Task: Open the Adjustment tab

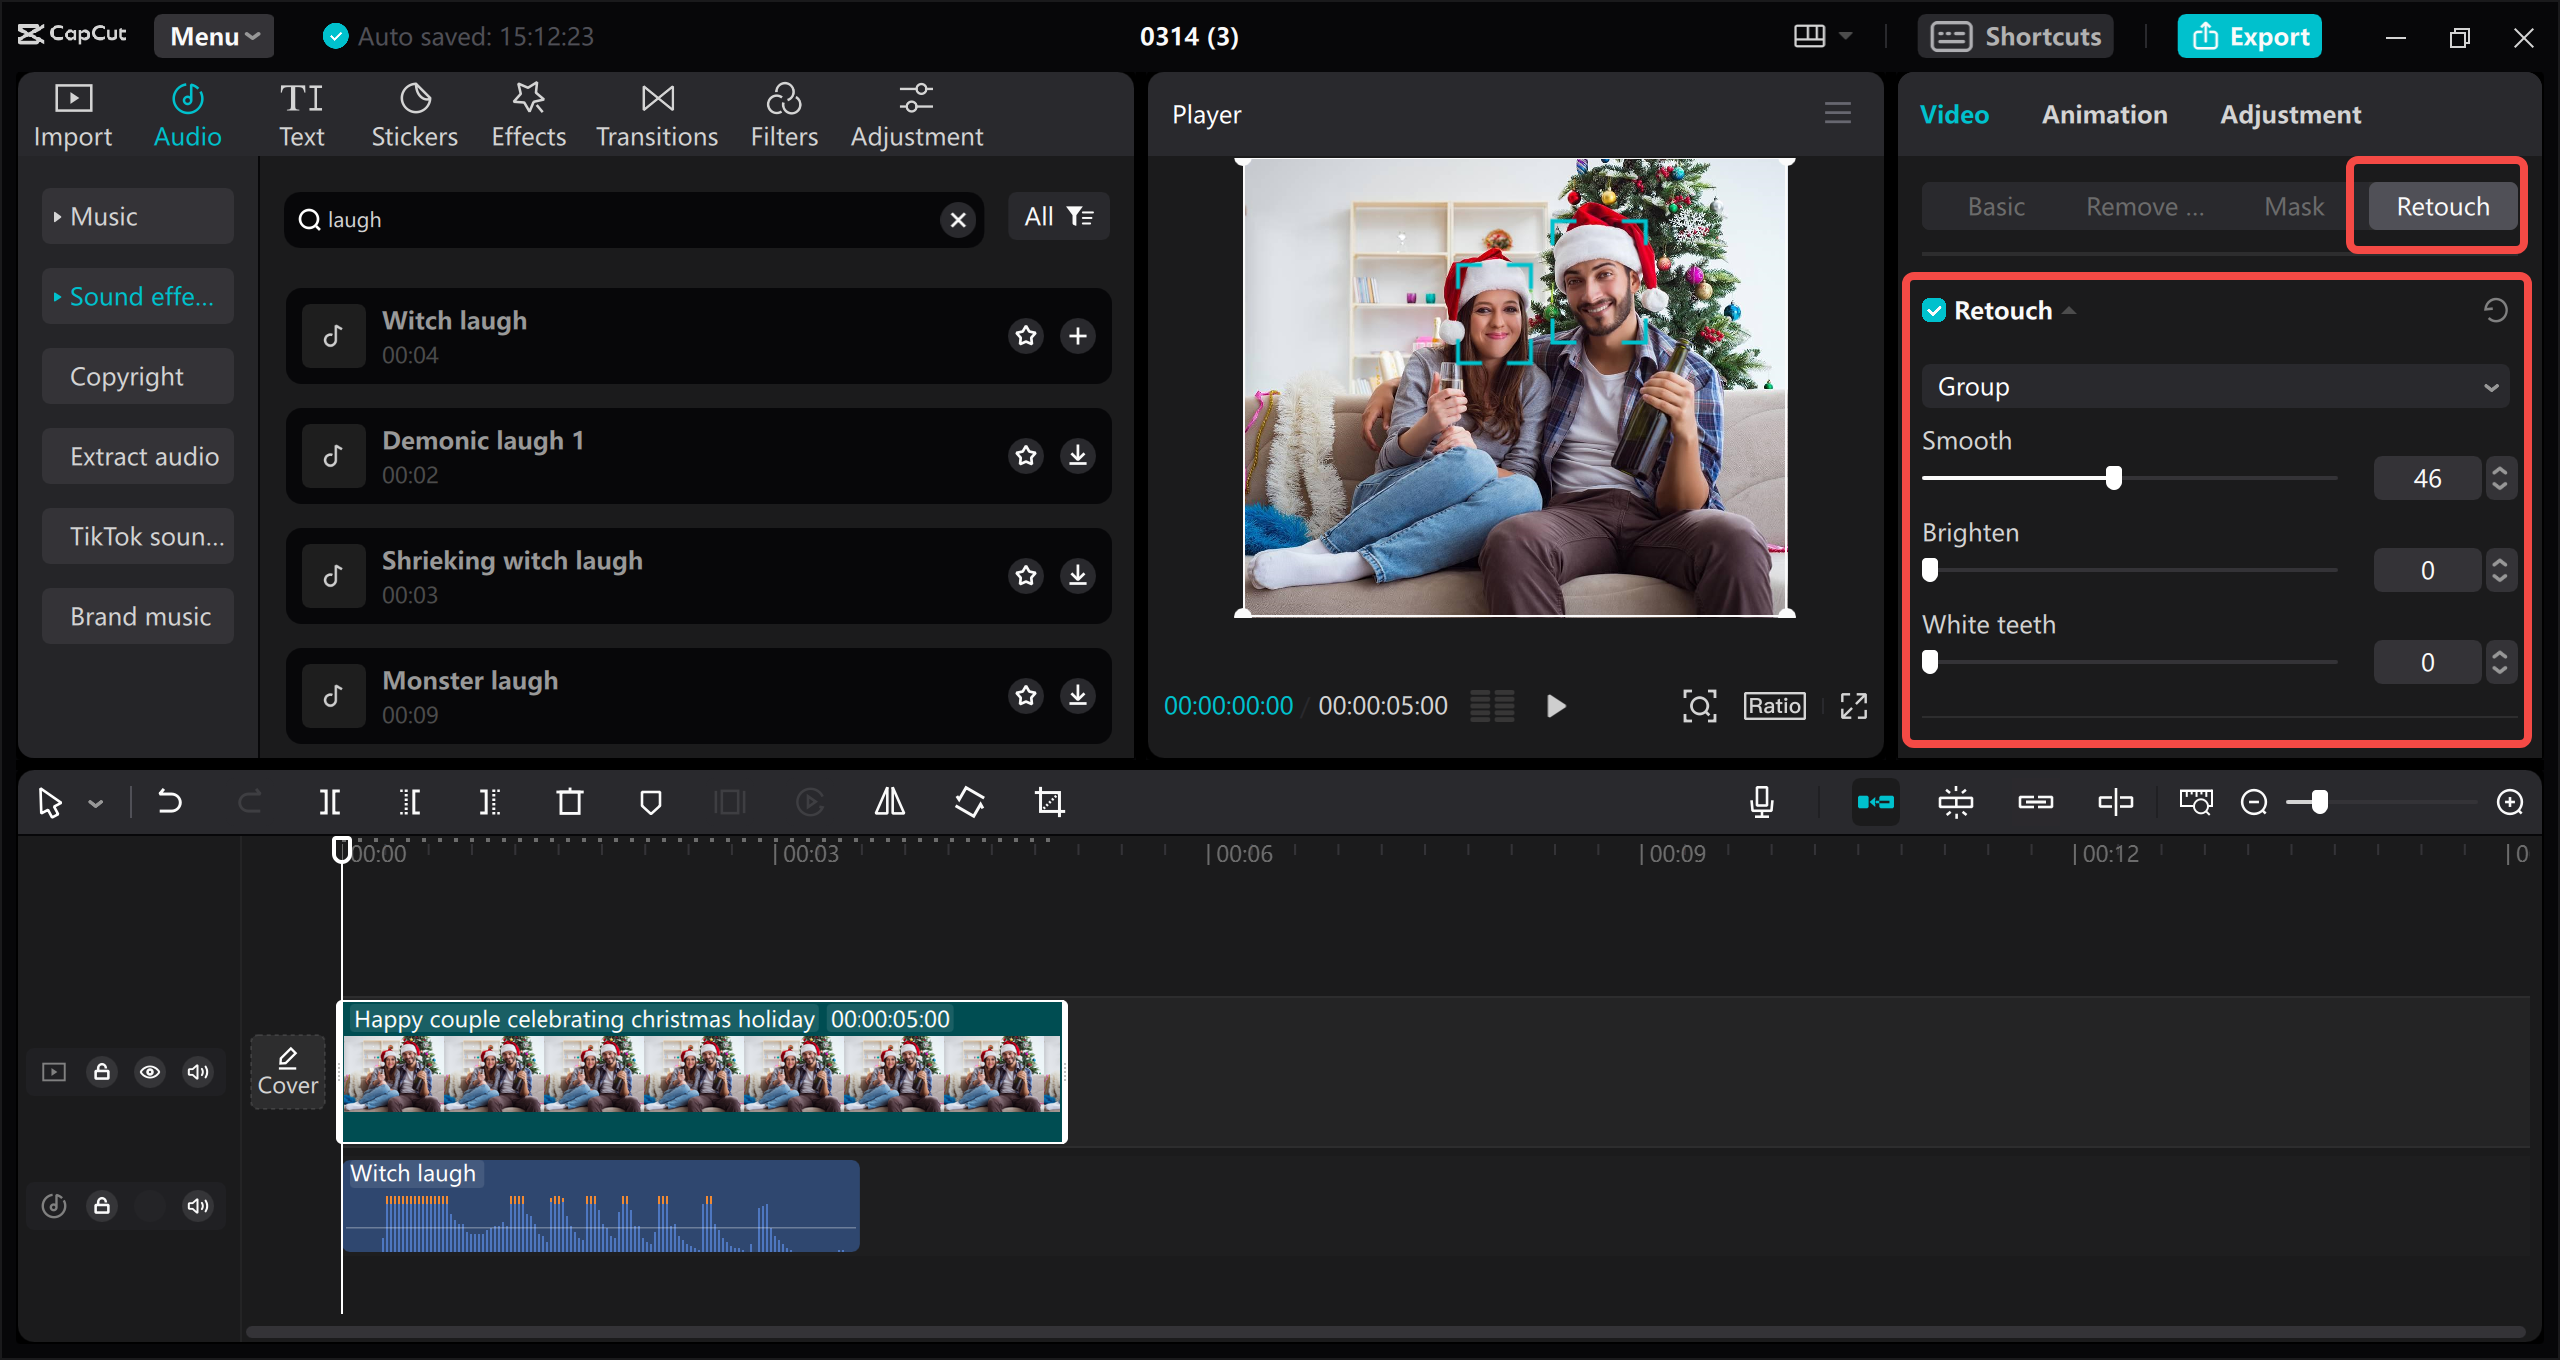Action: (x=2290, y=114)
